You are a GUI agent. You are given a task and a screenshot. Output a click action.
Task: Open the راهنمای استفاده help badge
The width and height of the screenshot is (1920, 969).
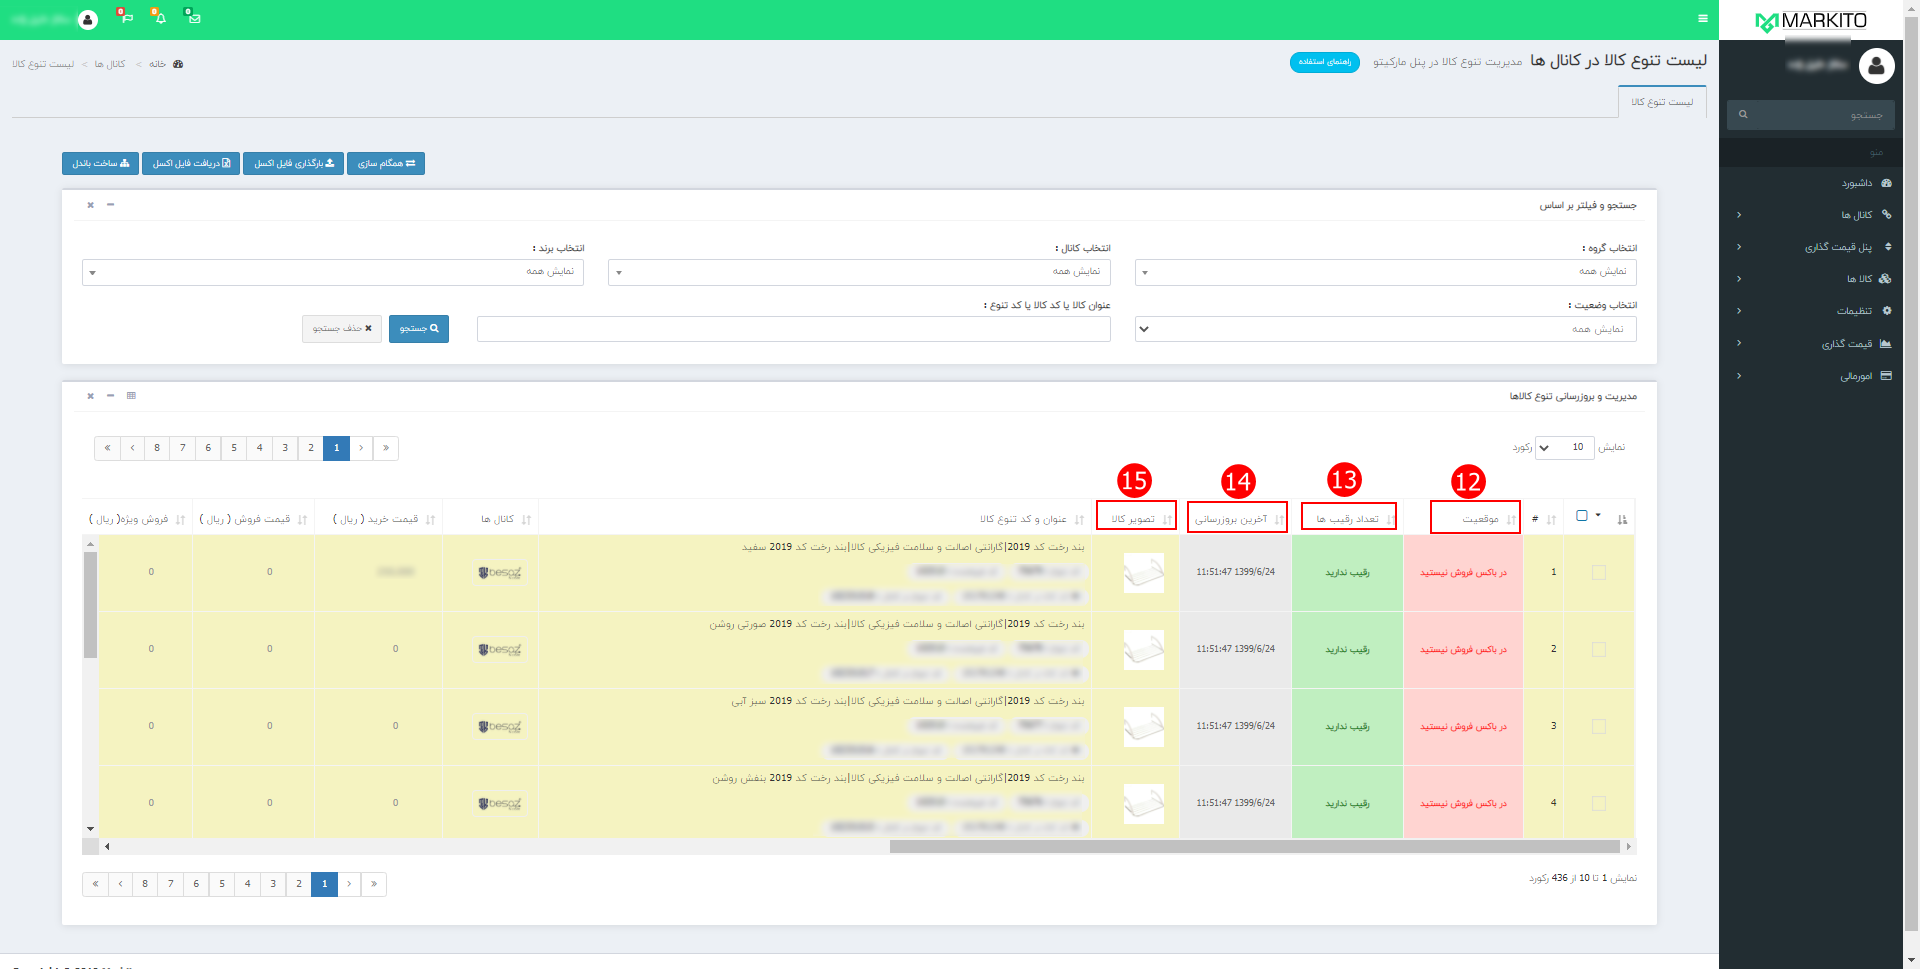click(1324, 62)
